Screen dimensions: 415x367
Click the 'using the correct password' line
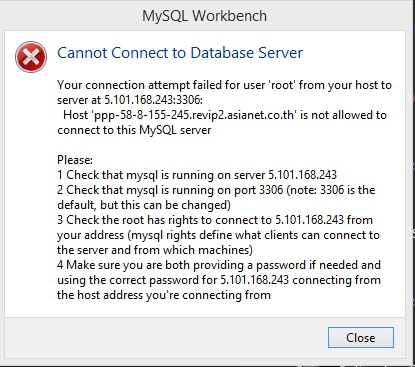coord(219,280)
